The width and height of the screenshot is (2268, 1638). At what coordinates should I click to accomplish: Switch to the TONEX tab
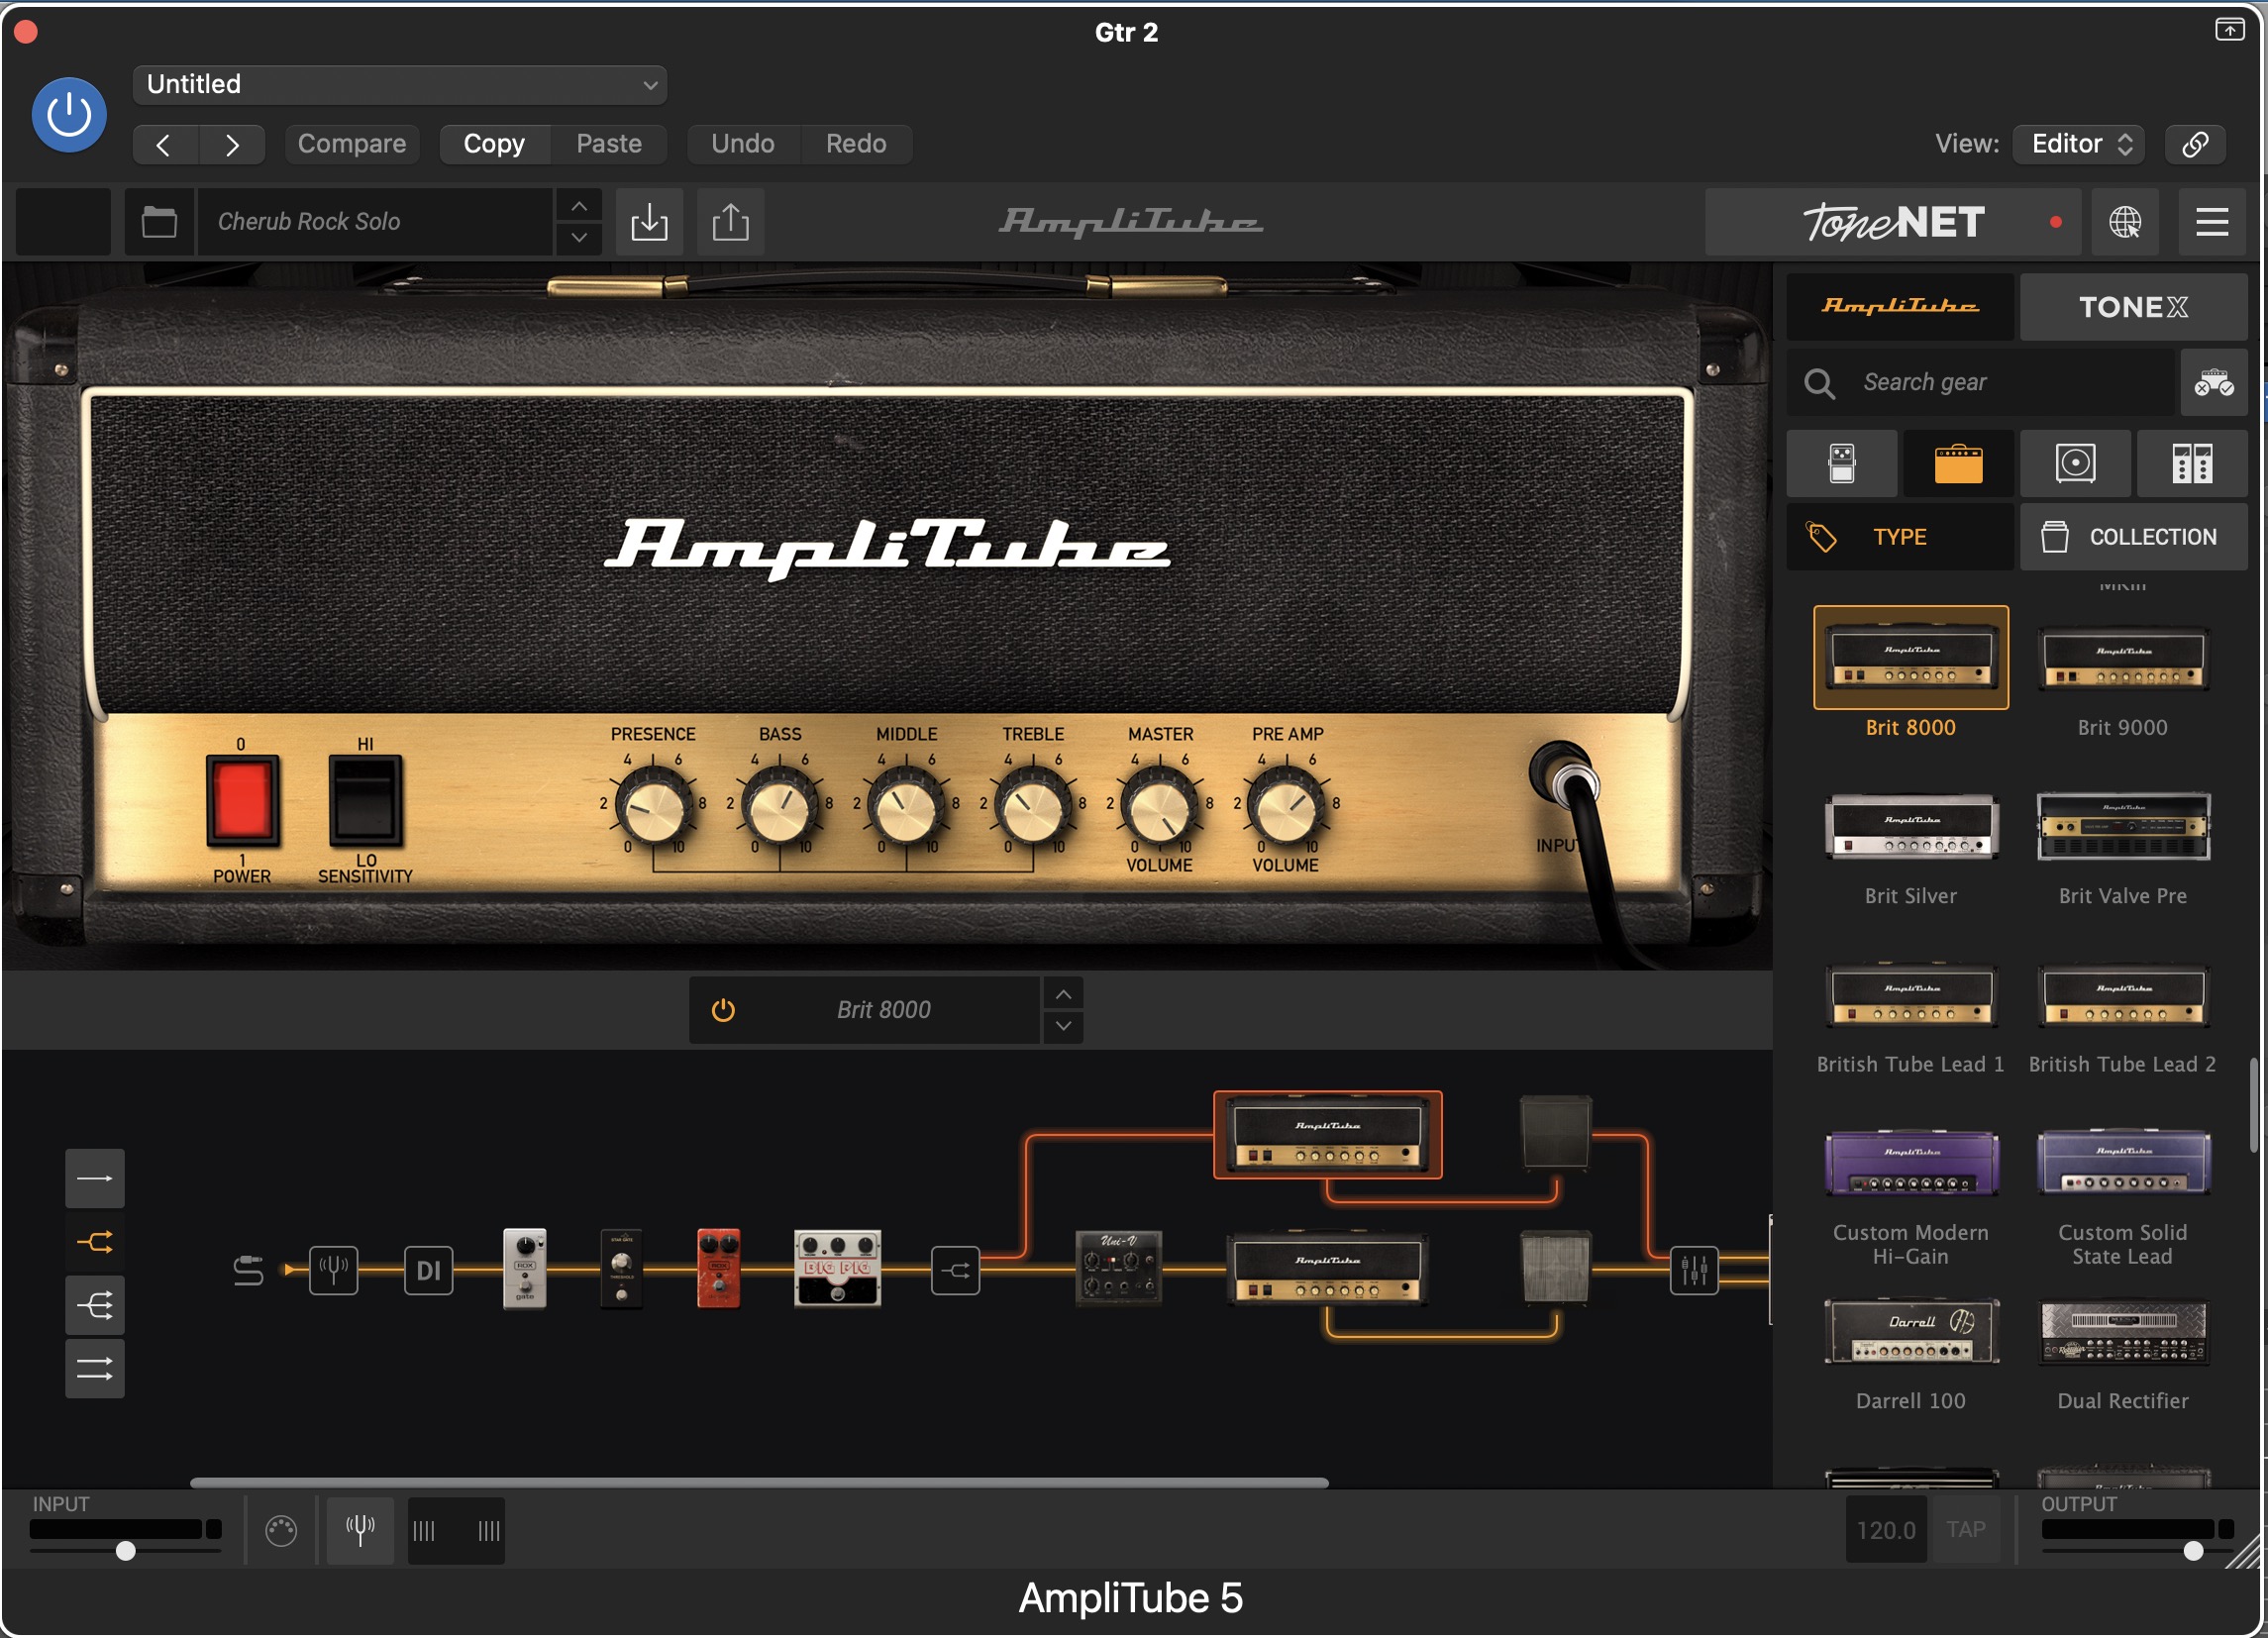[x=2132, y=306]
